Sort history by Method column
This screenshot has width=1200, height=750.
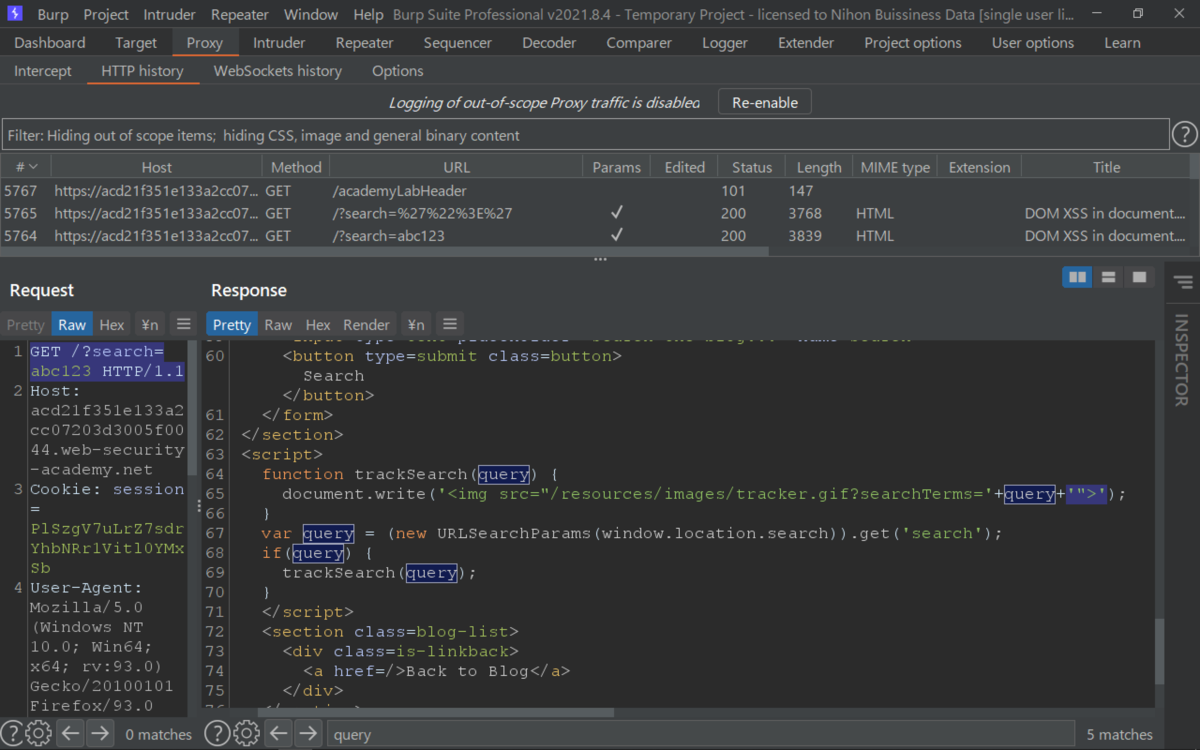point(296,167)
